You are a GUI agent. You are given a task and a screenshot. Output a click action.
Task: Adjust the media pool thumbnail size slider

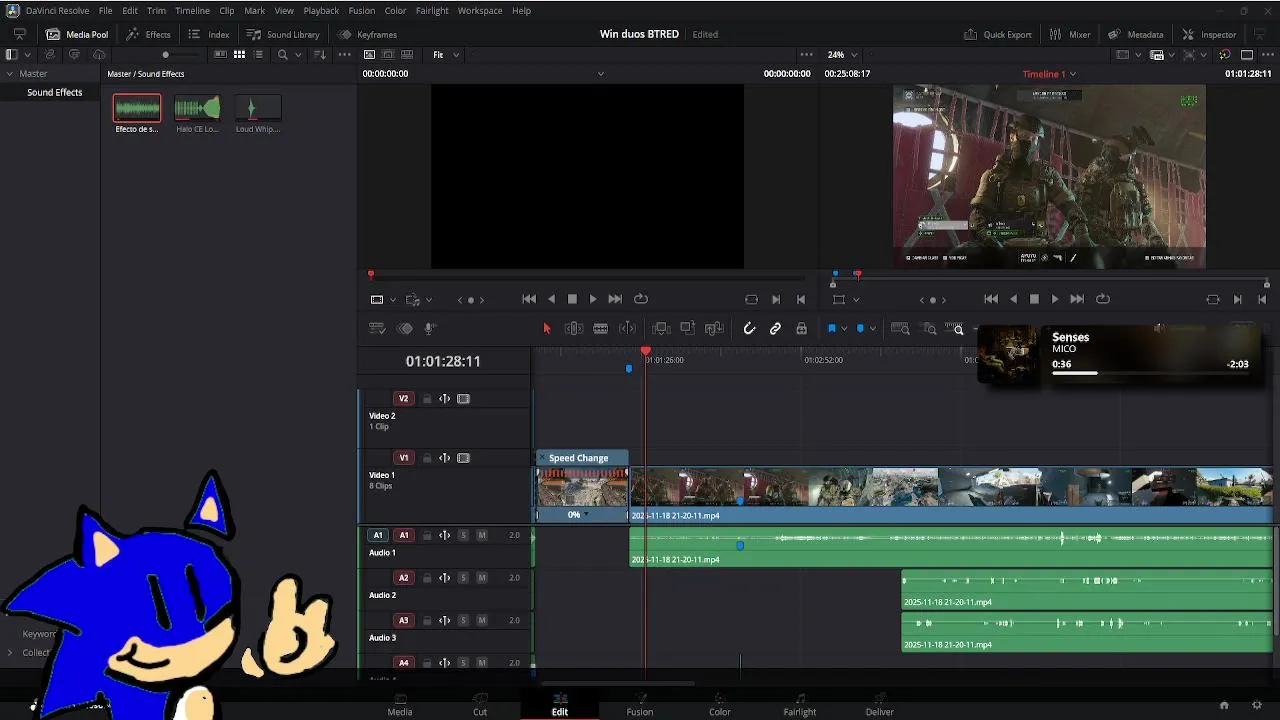pos(166,55)
